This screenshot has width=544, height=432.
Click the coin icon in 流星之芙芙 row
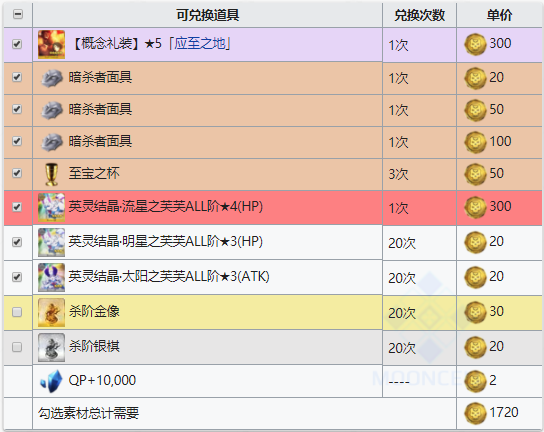click(475, 207)
